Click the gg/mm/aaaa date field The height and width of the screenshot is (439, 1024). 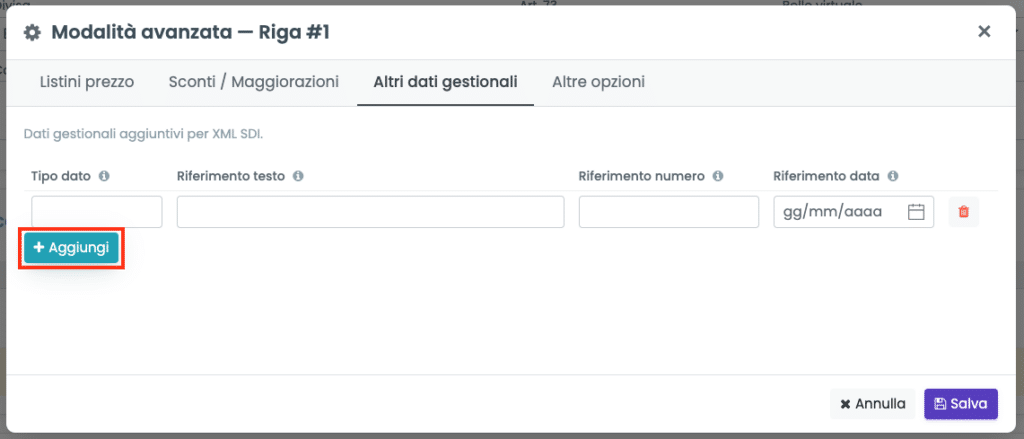pos(854,212)
